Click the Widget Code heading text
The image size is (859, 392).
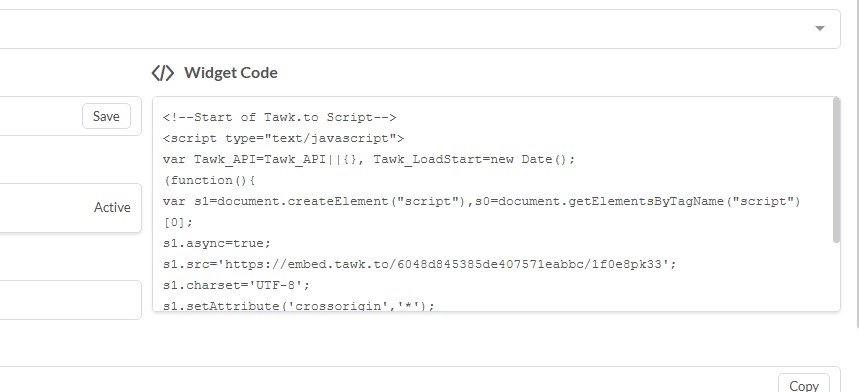coord(231,73)
